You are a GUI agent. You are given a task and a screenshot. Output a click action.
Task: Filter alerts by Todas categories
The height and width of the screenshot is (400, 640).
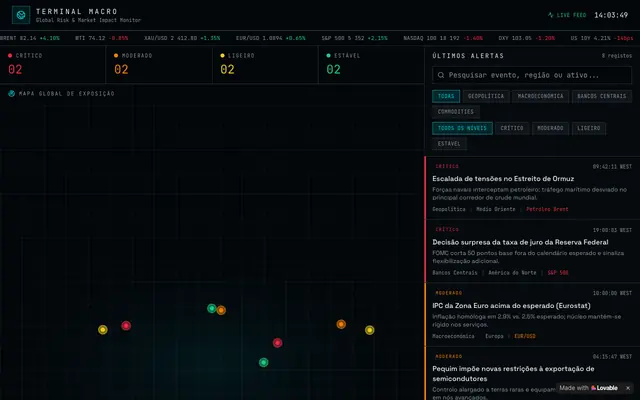point(446,96)
